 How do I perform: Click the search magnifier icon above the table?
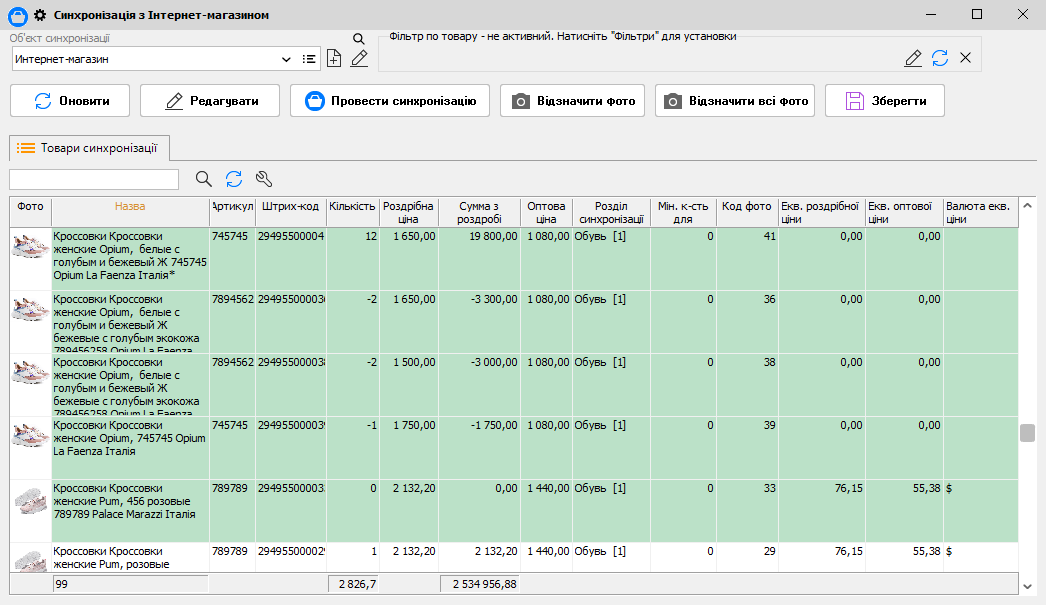click(x=204, y=179)
